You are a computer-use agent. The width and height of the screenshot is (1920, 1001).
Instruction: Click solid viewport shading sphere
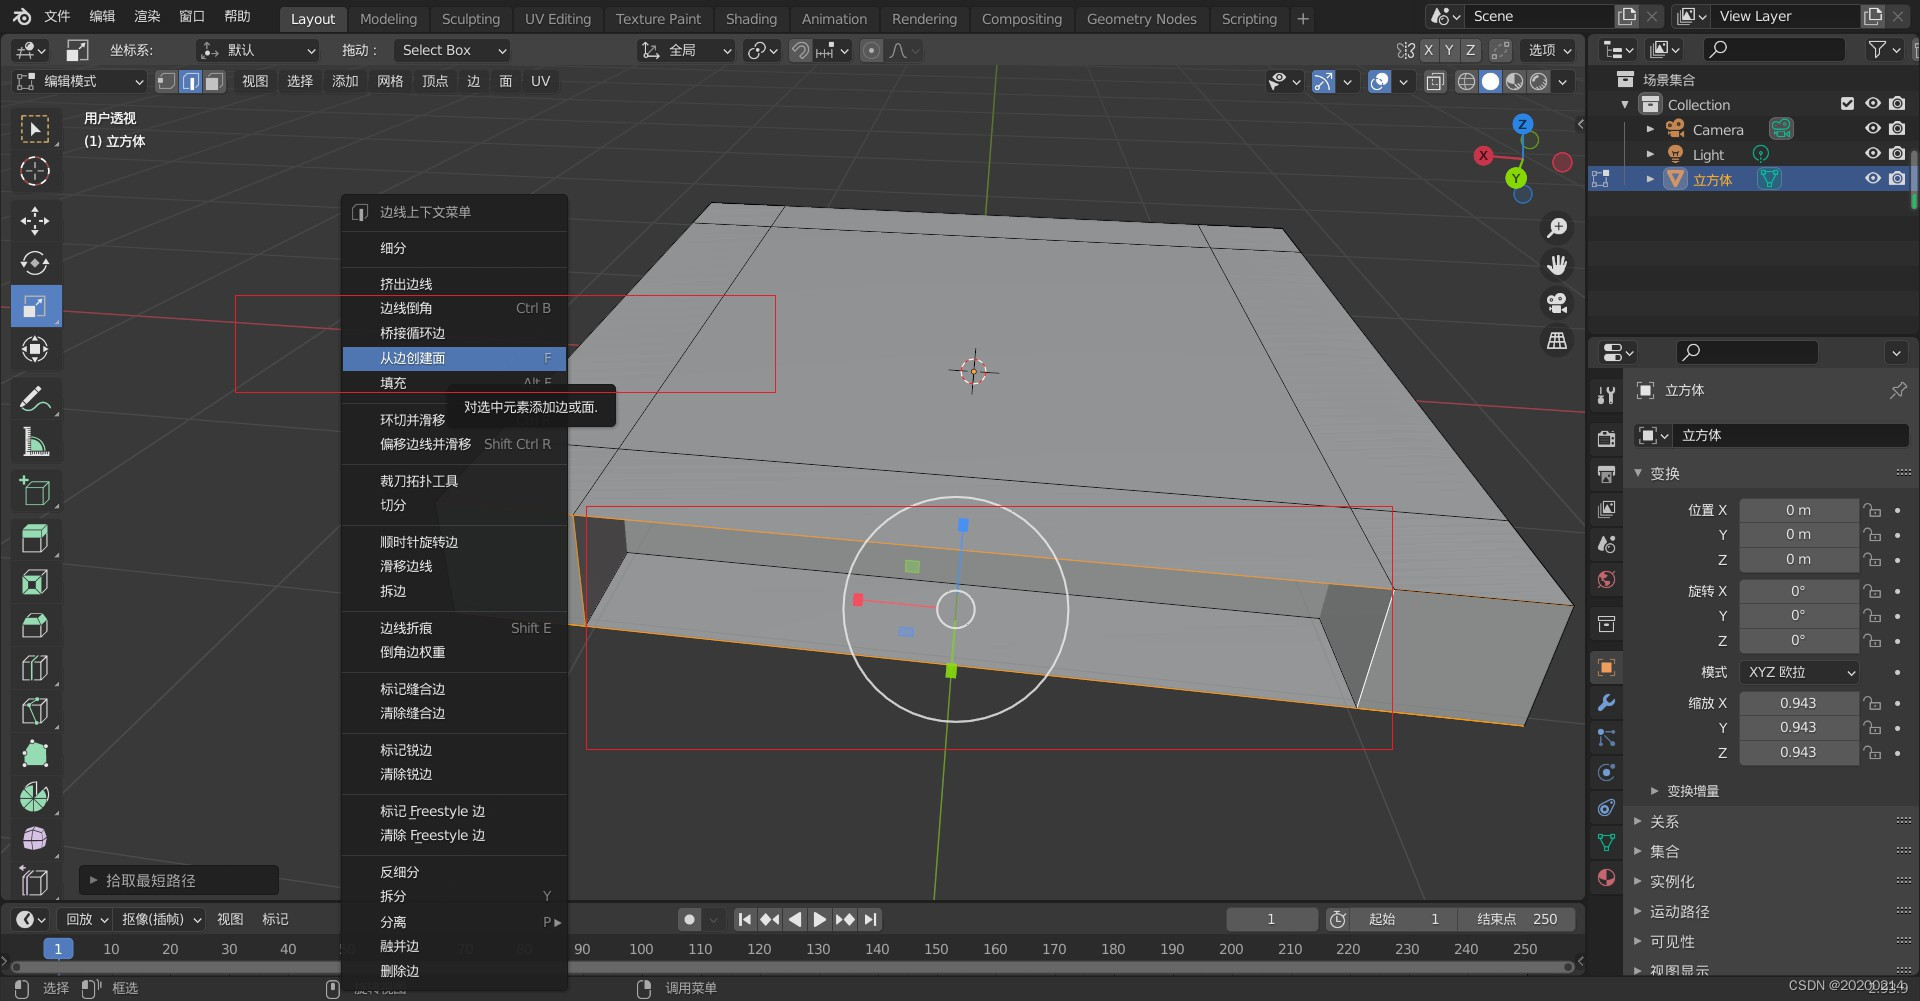coord(1490,82)
